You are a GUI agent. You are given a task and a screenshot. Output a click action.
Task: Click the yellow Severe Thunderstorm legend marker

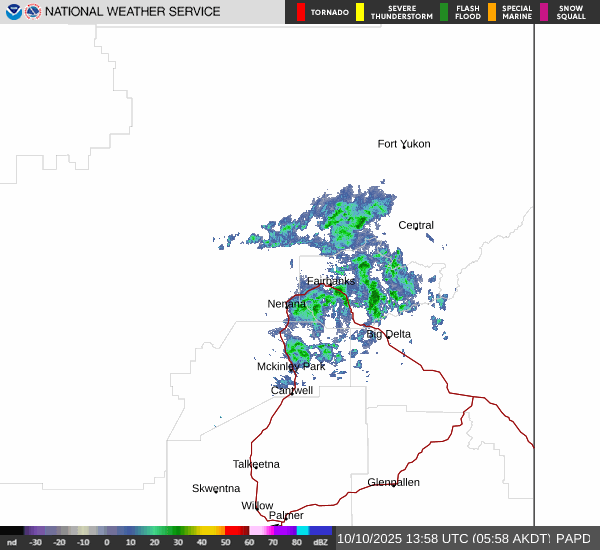pos(360,12)
